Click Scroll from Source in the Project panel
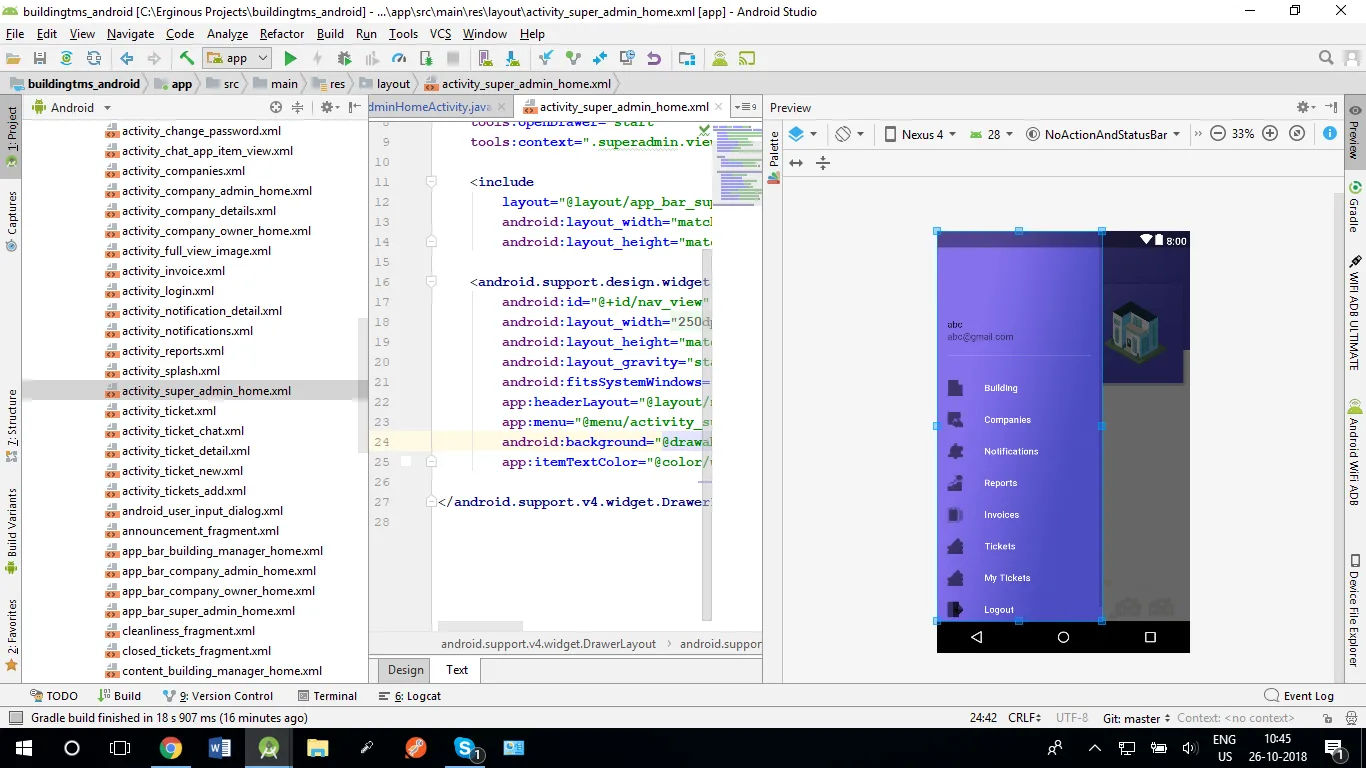The image size is (1366, 768). tap(276, 108)
